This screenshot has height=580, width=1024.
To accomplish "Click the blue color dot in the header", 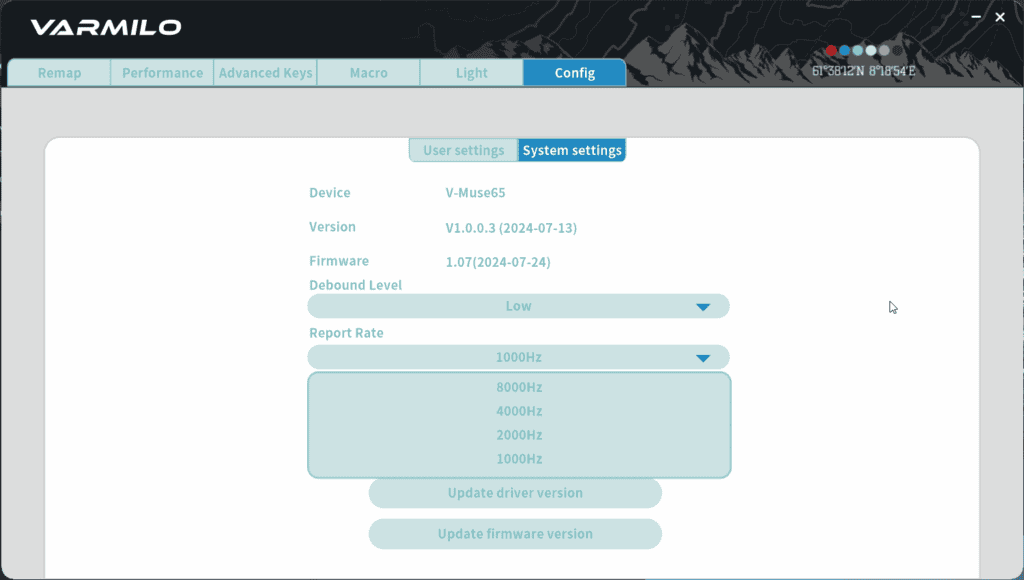I will point(844,50).
